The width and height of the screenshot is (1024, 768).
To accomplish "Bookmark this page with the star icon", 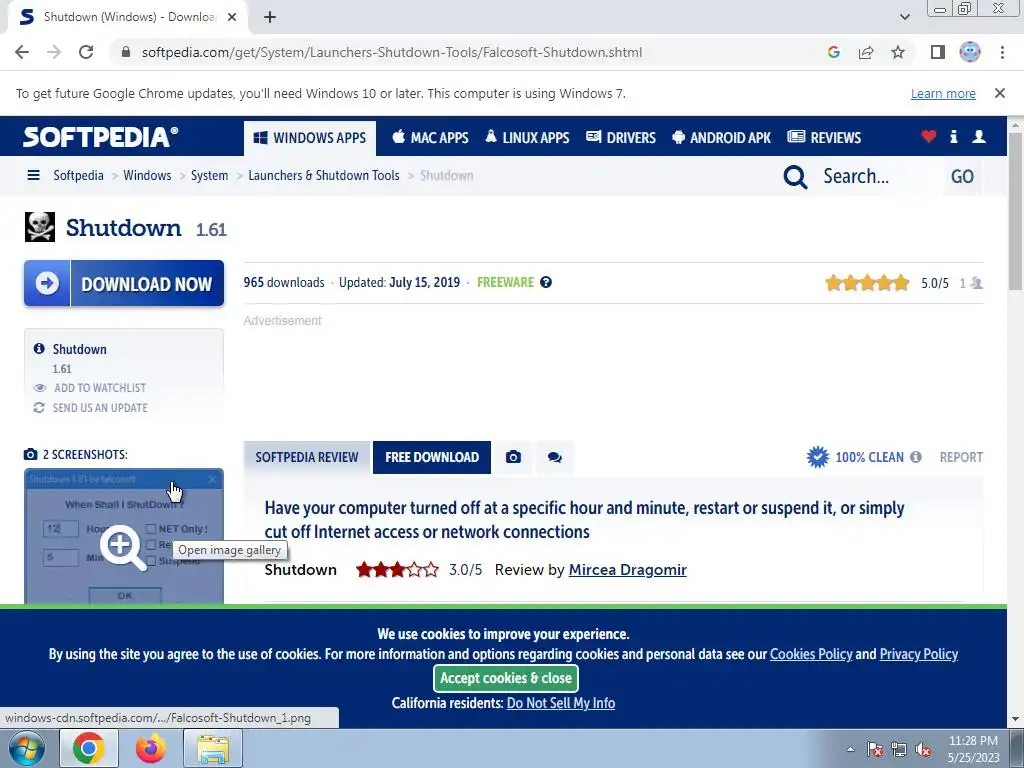I will (898, 52).
